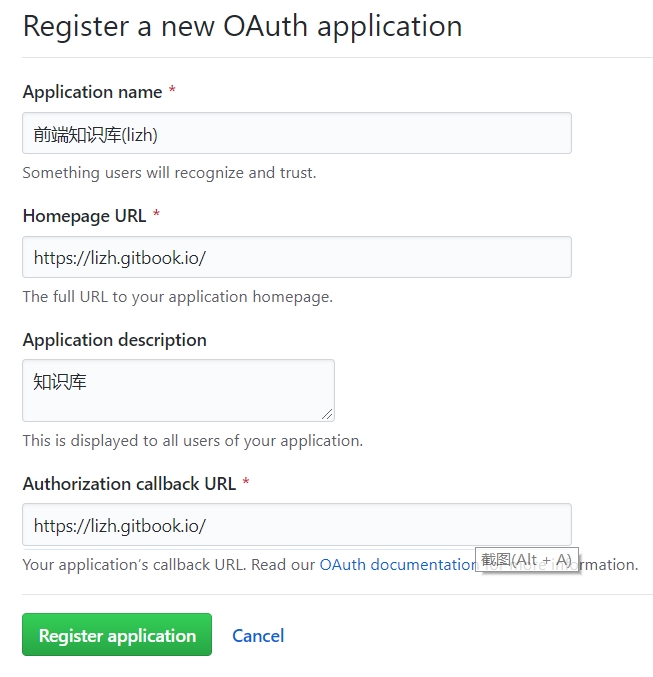Click "Something users will recognize and trust" hint
Viewport: 653px width, 677px height.
[x=169, y=173]
